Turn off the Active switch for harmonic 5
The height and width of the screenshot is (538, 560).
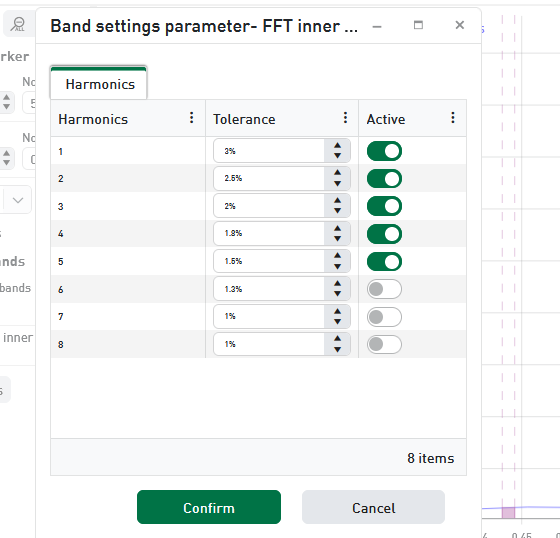tap(384, 261)
